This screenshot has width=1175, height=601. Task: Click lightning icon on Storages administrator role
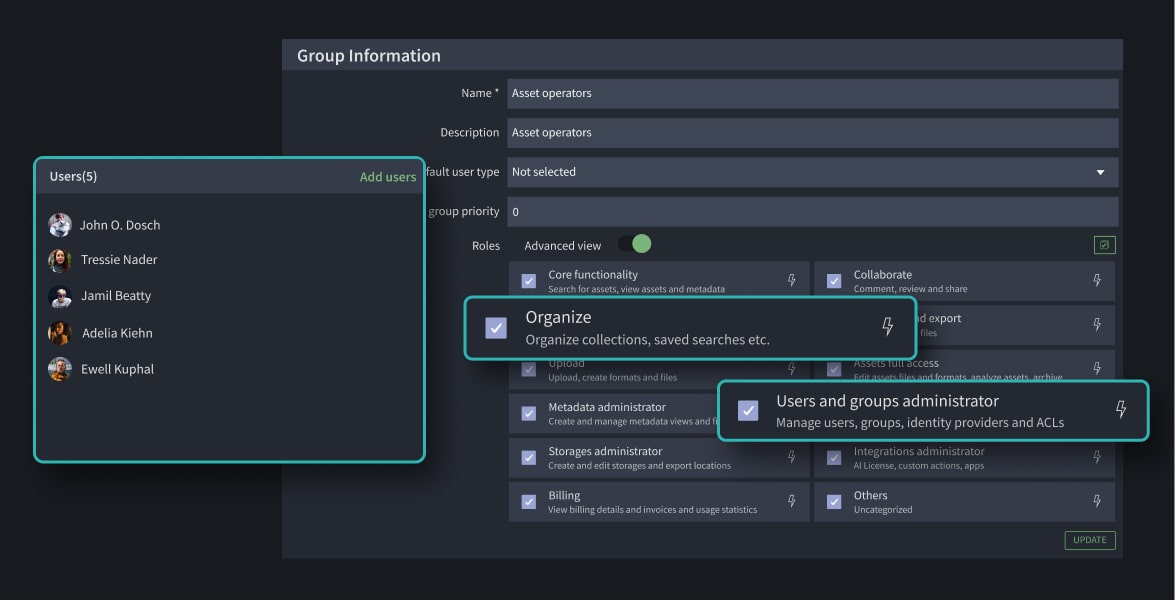coord(791,457)
